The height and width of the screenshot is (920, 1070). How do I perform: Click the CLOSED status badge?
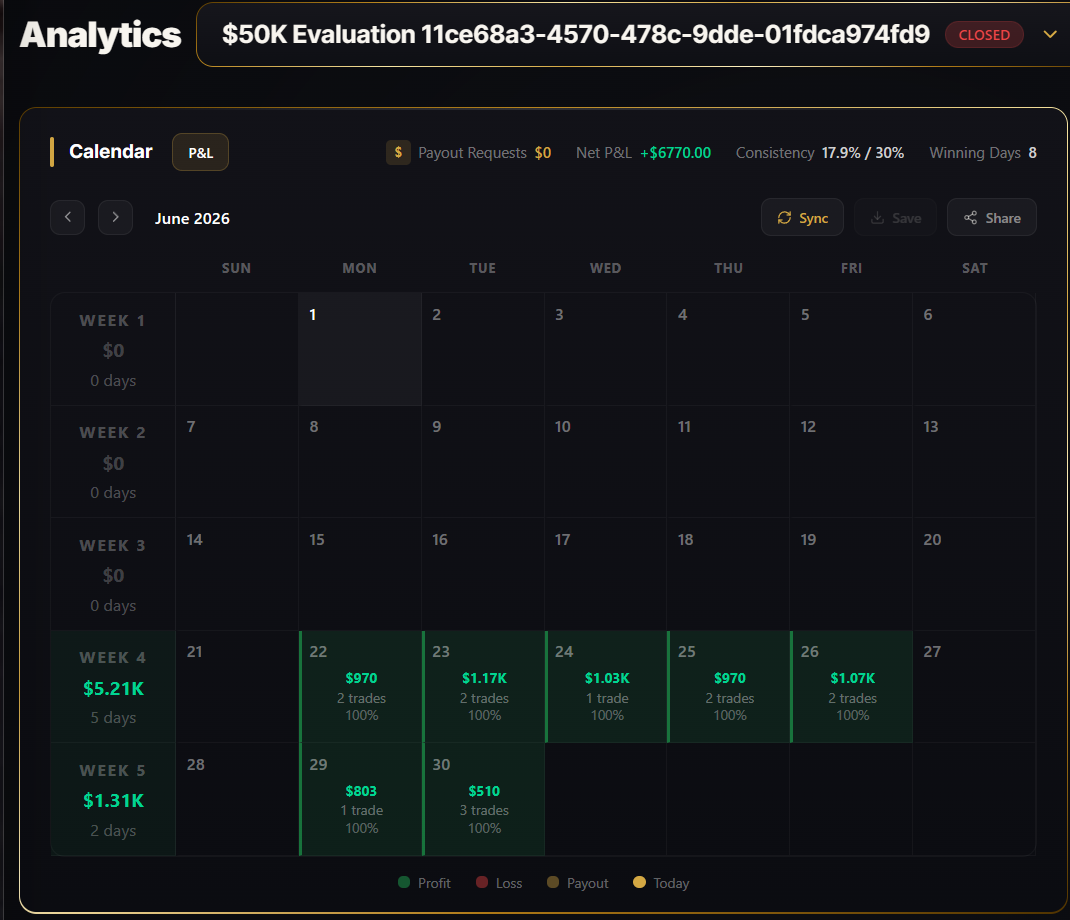984,35
